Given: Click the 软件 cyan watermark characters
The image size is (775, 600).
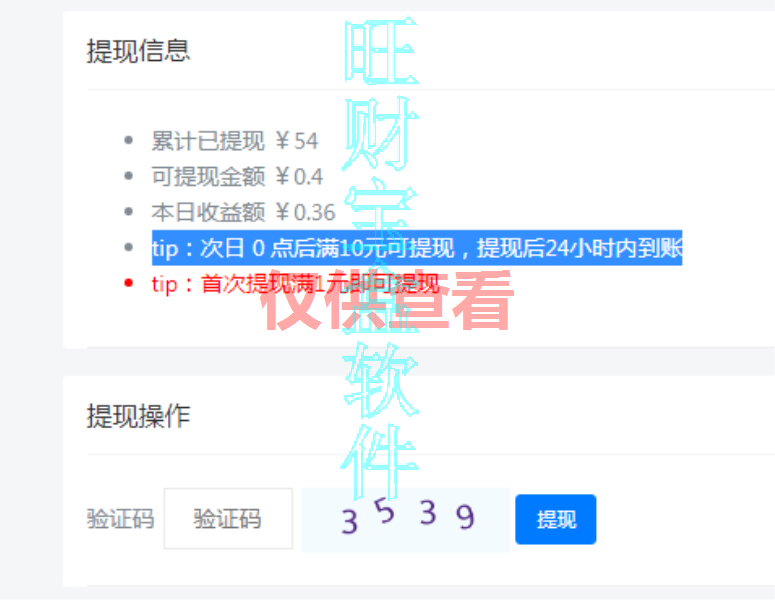Looking at the screenshot, I should coord(380,420).
